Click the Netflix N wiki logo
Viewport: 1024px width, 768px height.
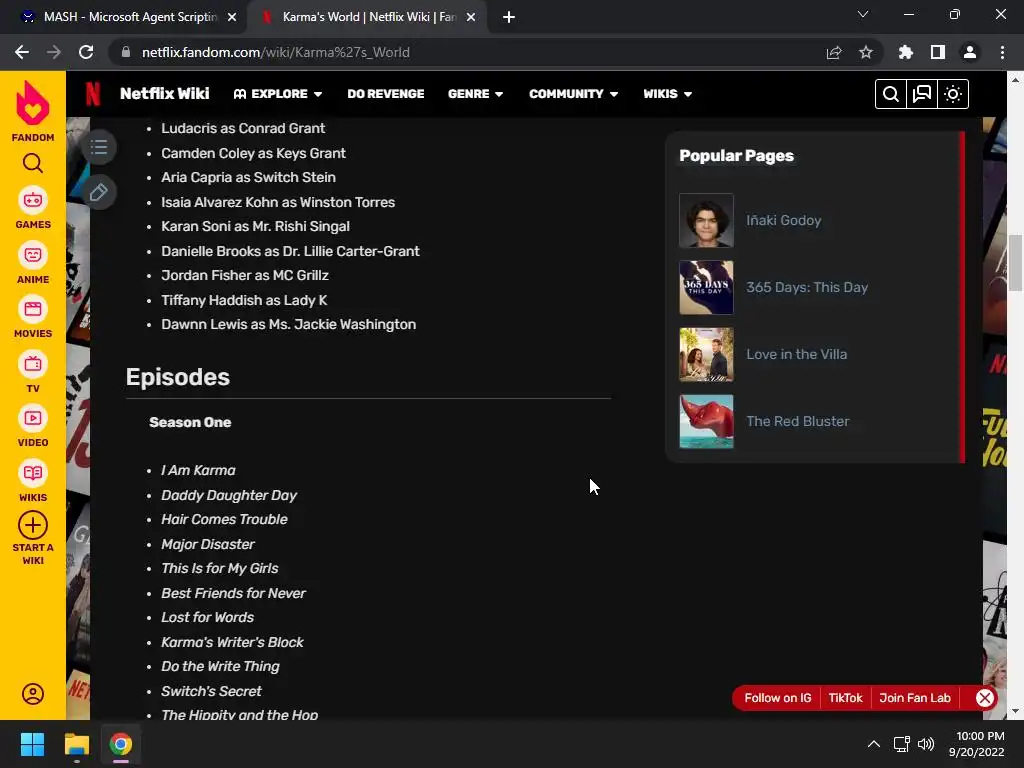(93, 93)
